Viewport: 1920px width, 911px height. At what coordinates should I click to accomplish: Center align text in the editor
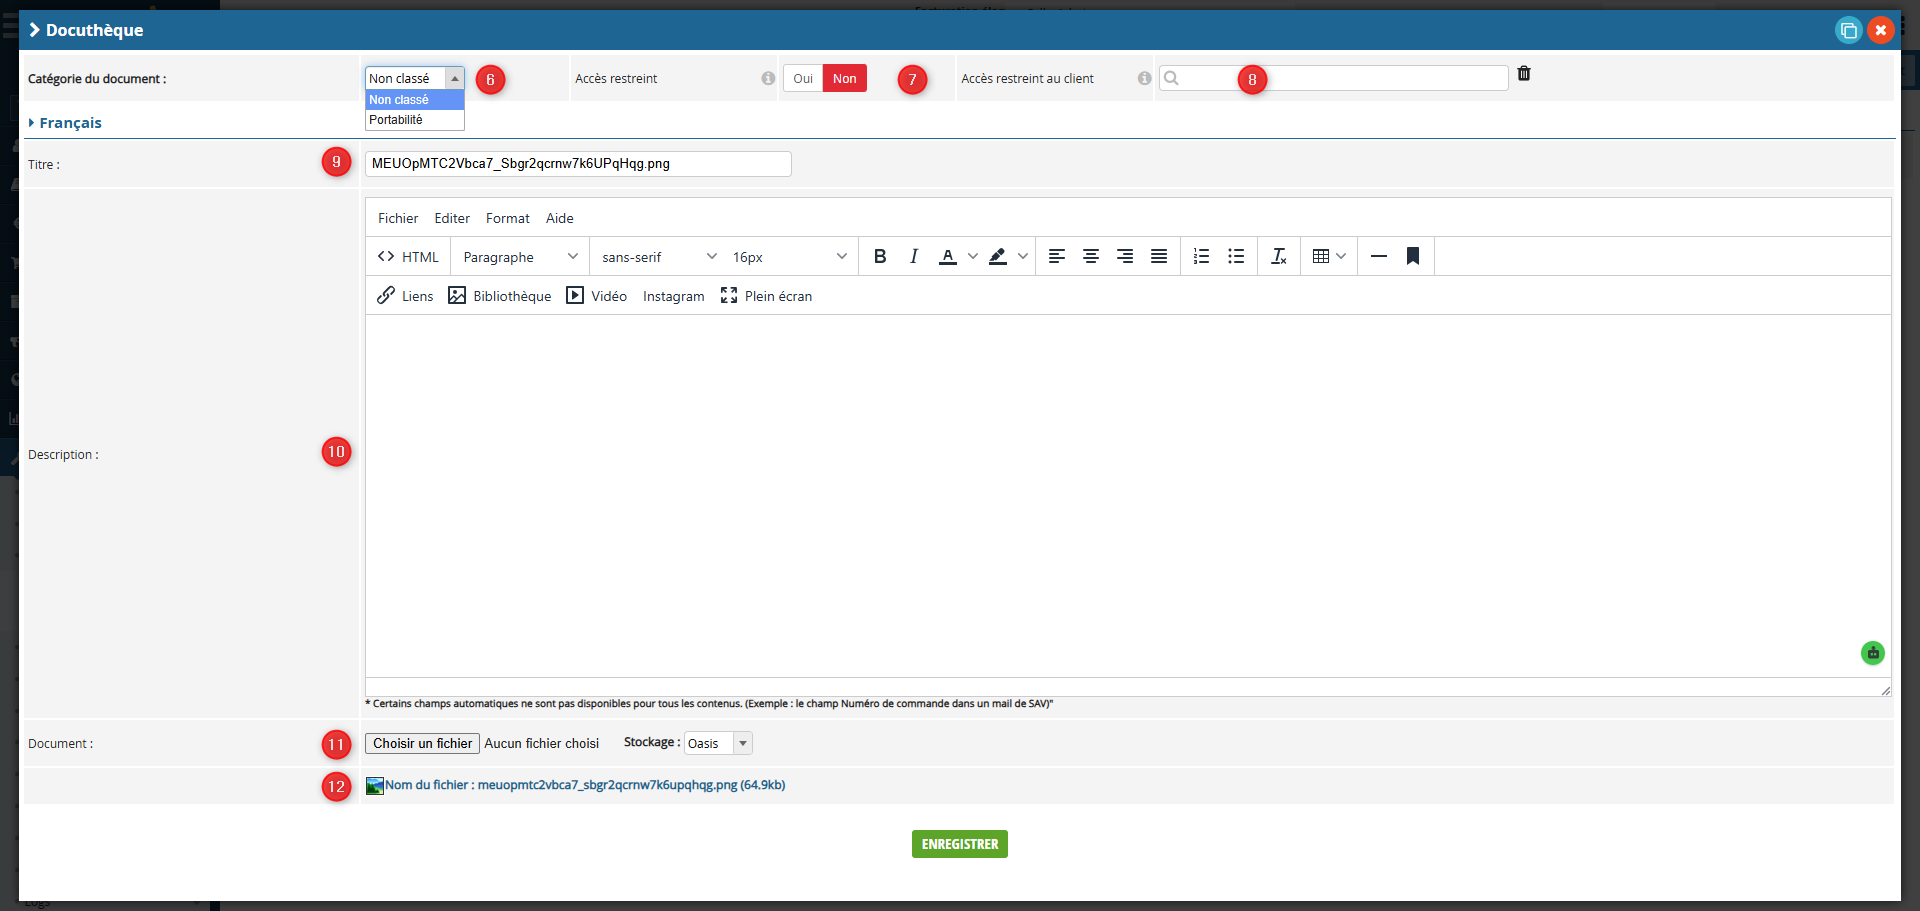click(1091, 257)
